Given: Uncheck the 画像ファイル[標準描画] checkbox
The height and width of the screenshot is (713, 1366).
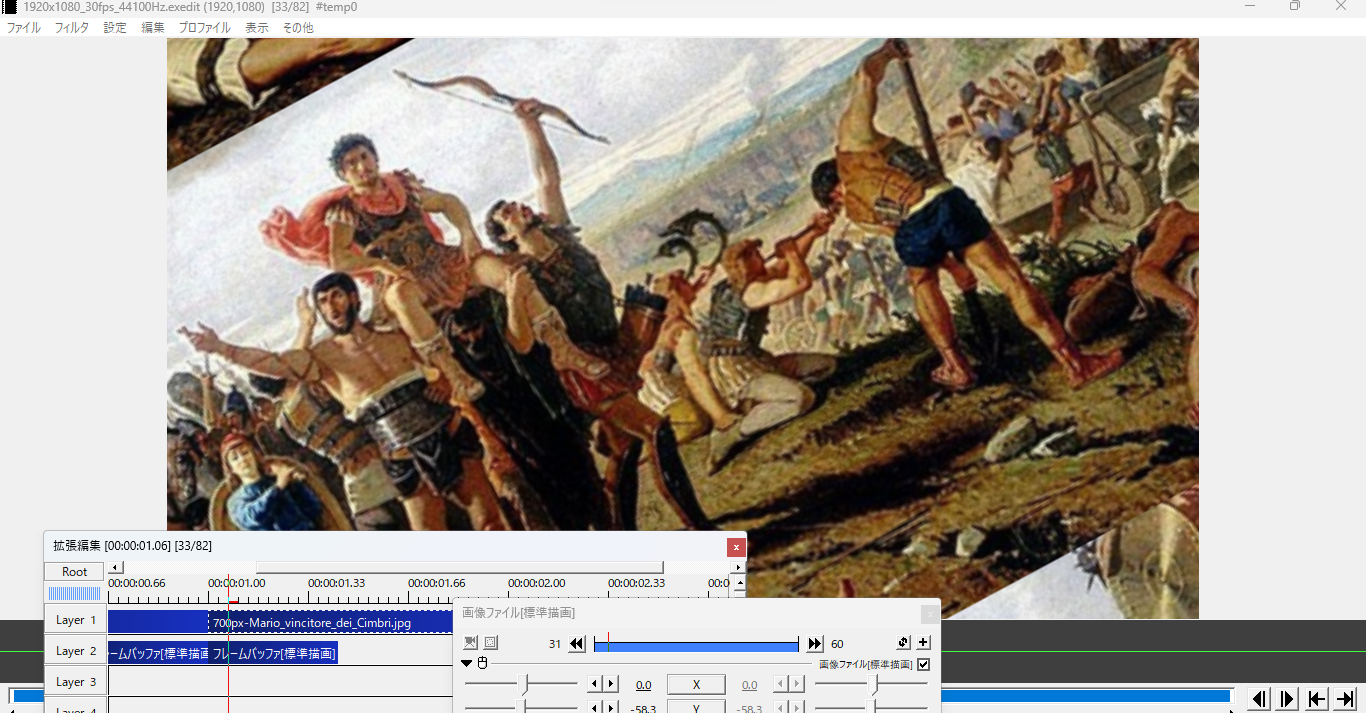Looking at the screenshot, I should pyautogui.click(x=924, y=664).
